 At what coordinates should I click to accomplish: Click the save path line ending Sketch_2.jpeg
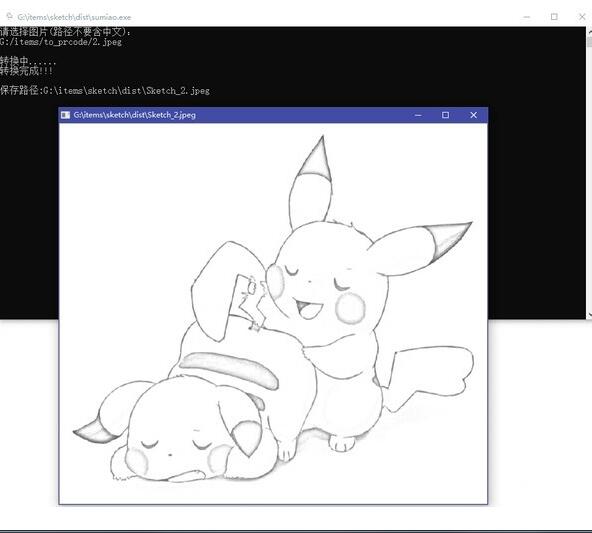[x=105, y=90]
